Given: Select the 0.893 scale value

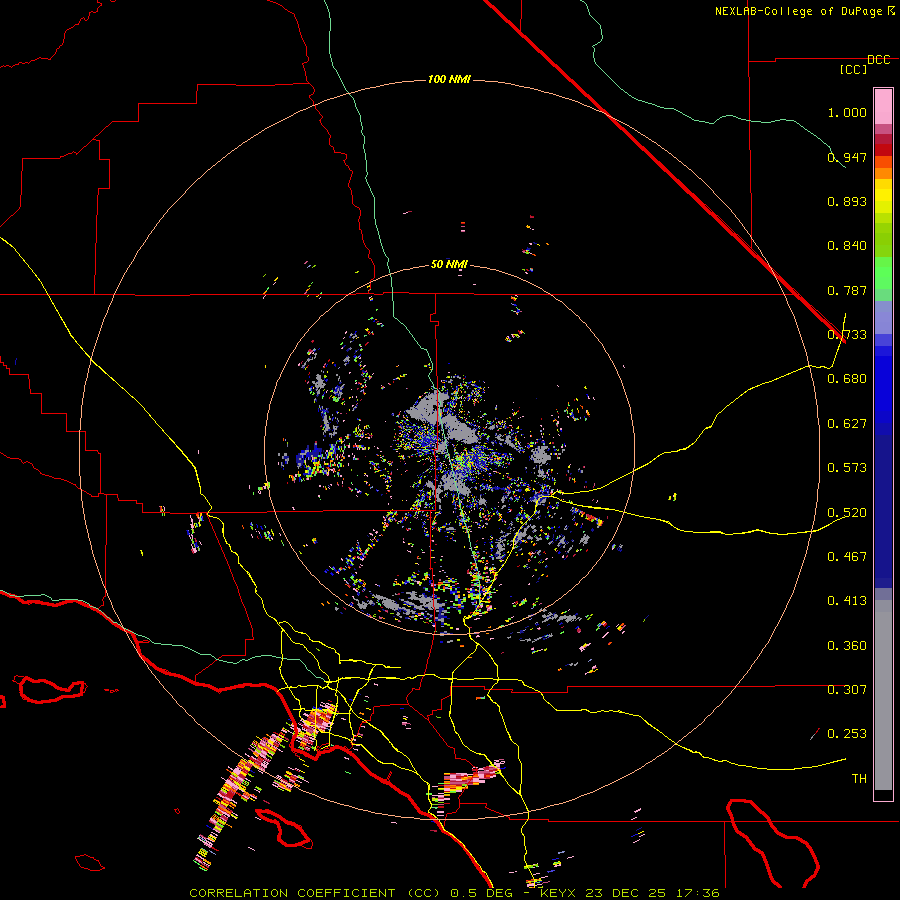Looking at the screenshot, I should click(847, 201).
